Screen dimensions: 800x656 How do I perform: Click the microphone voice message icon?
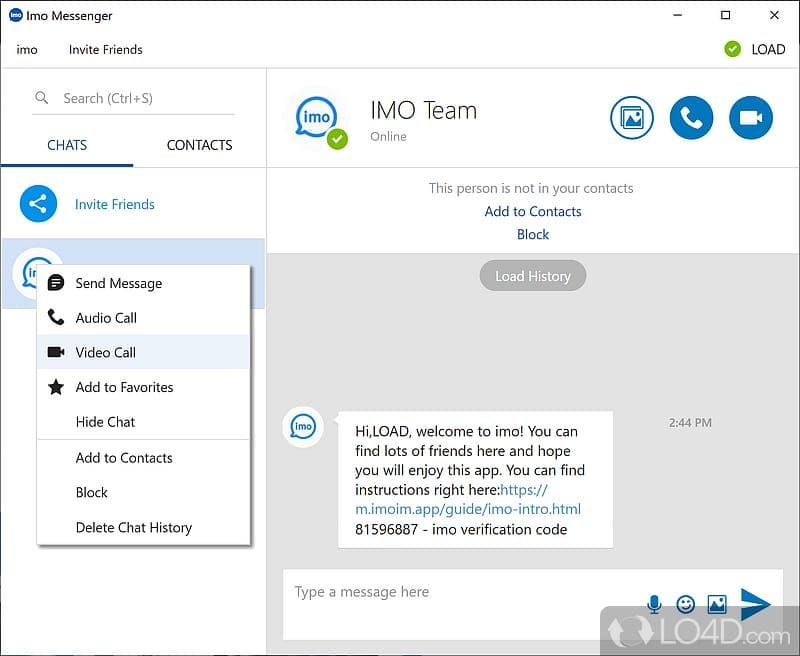654,604
